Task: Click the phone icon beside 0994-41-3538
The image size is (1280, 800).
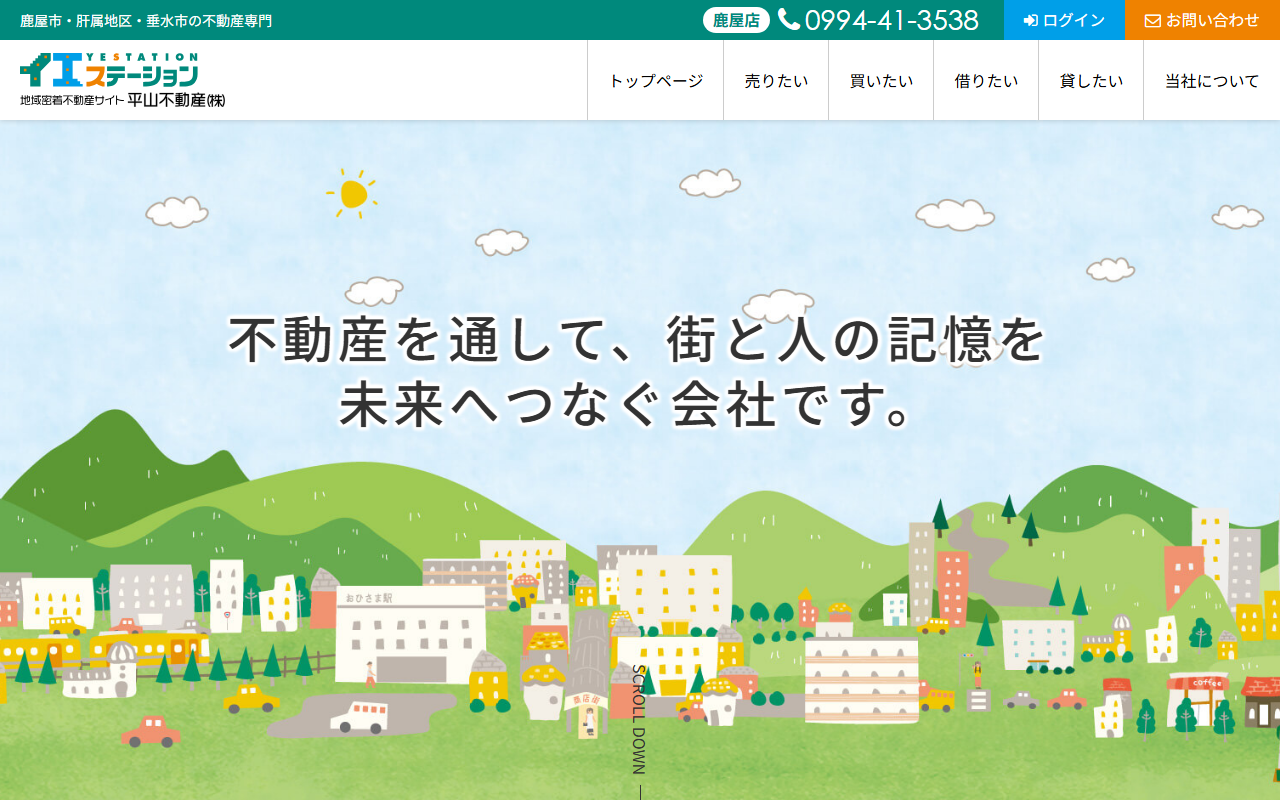Action: [x=789, y=20]
